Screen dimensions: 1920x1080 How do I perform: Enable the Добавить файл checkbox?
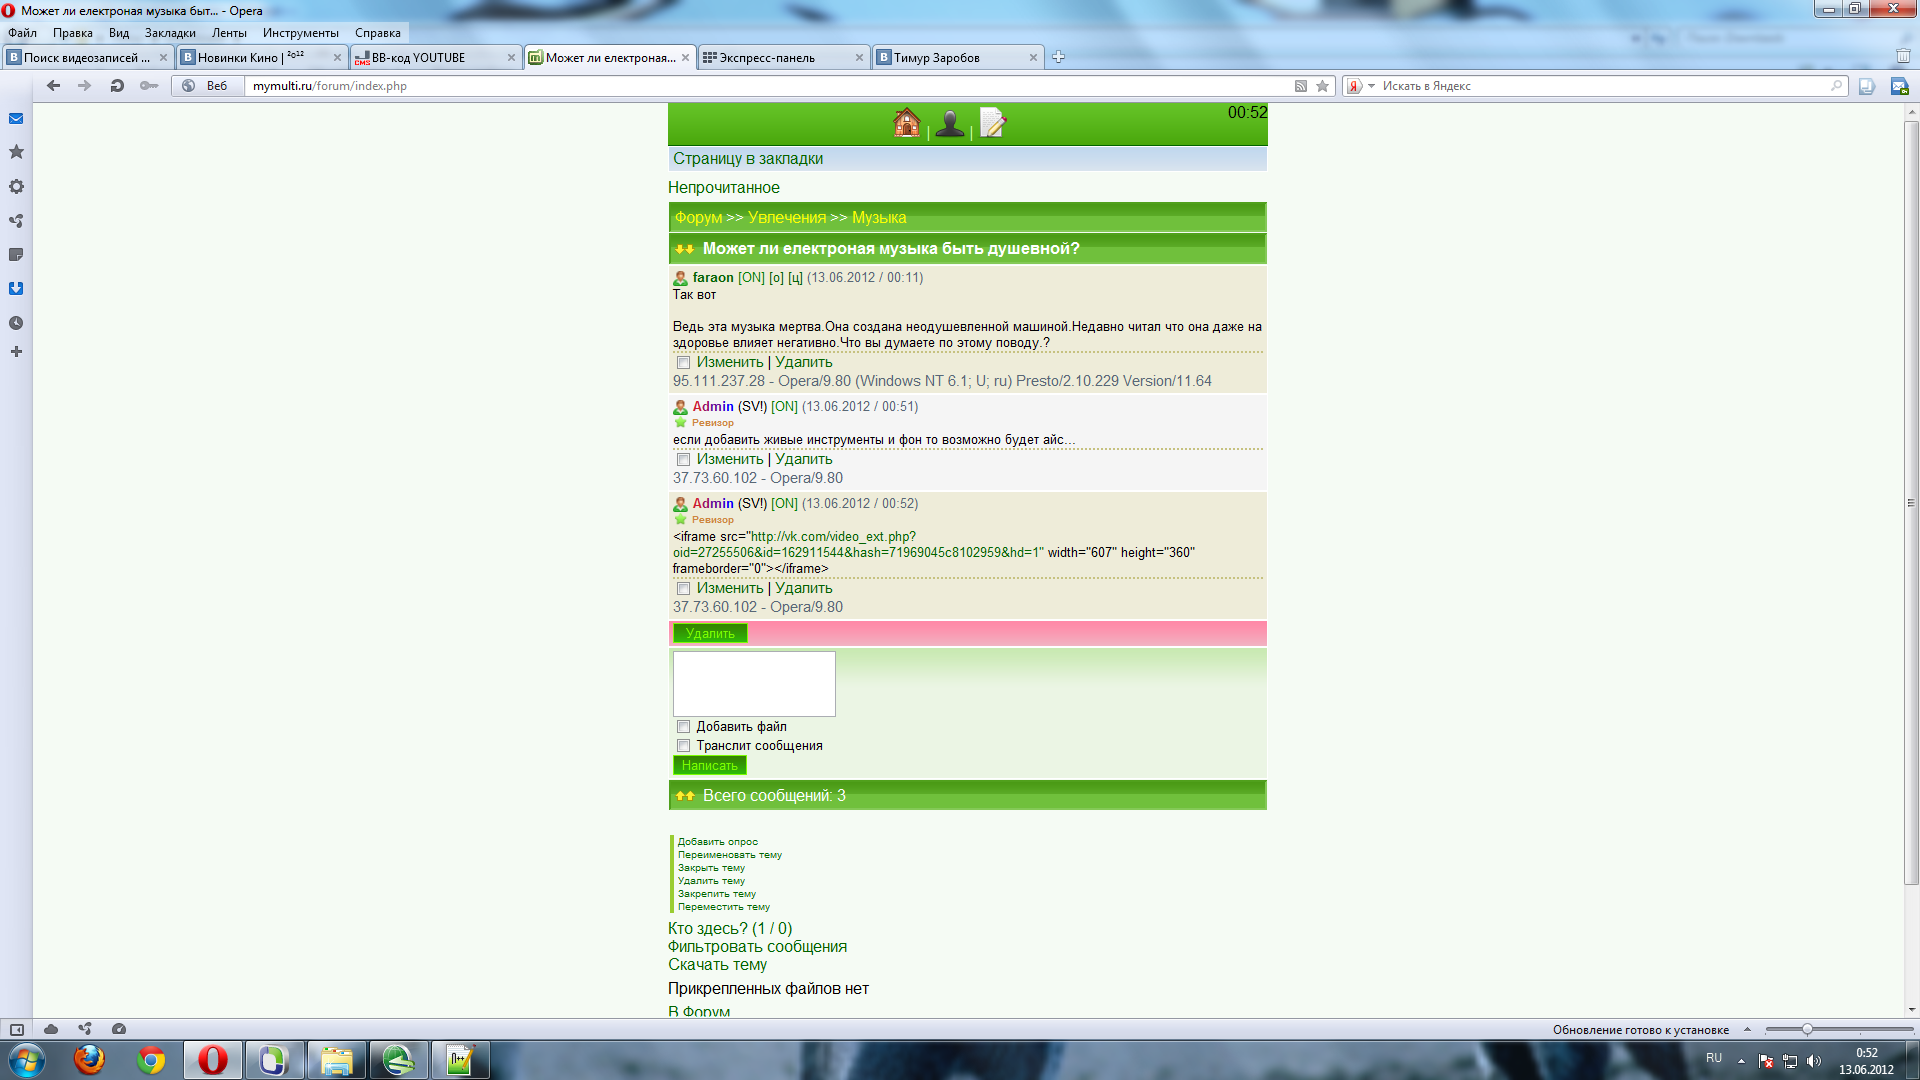point(683,727)
